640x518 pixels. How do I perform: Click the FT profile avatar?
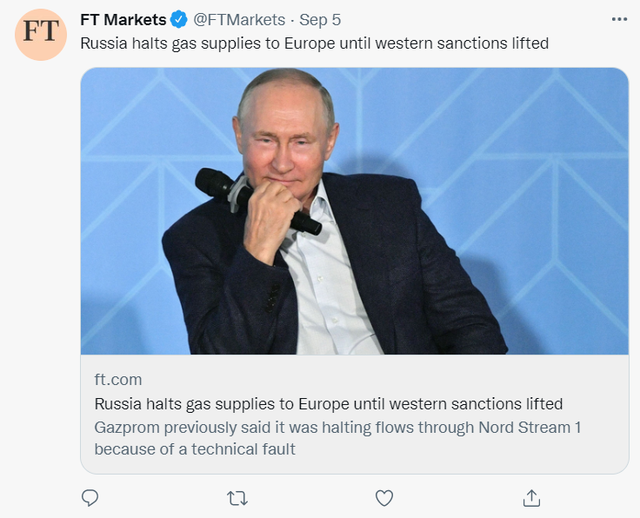click(41, 32)
